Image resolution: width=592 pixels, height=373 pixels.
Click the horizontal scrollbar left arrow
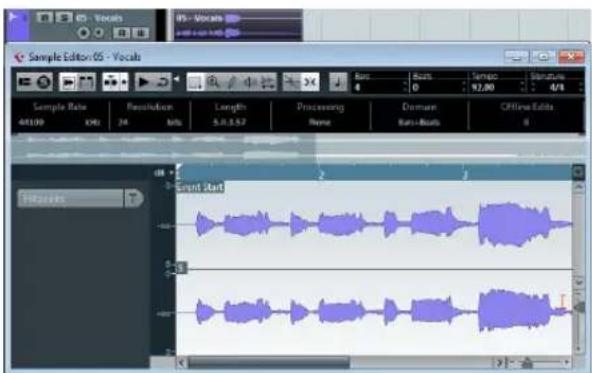tap(182, 362)
